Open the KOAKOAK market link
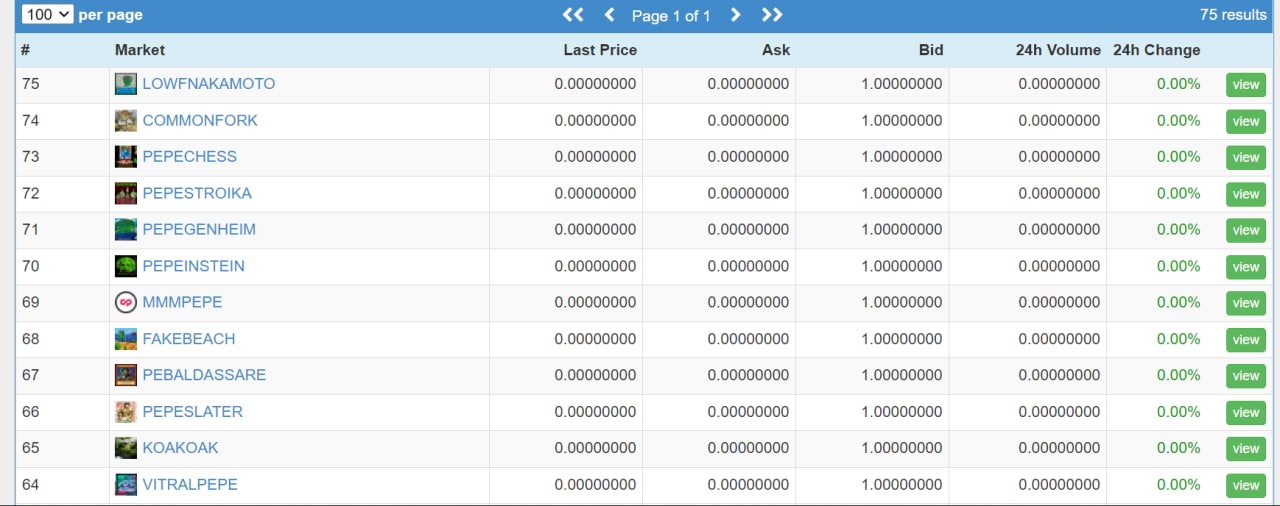 [x=181, y=447]
